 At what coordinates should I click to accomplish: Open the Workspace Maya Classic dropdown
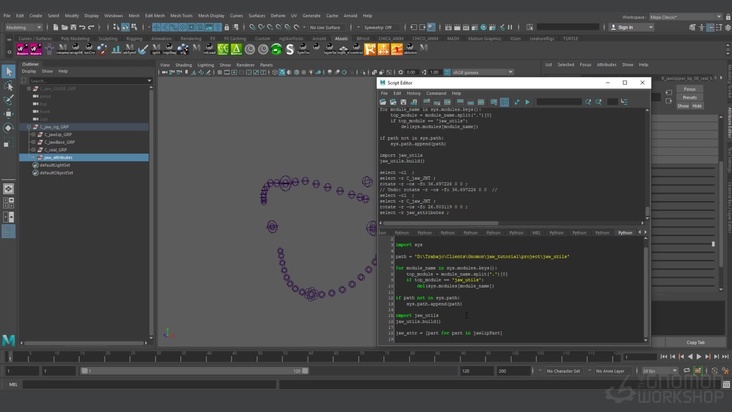[x=685, y=17]
